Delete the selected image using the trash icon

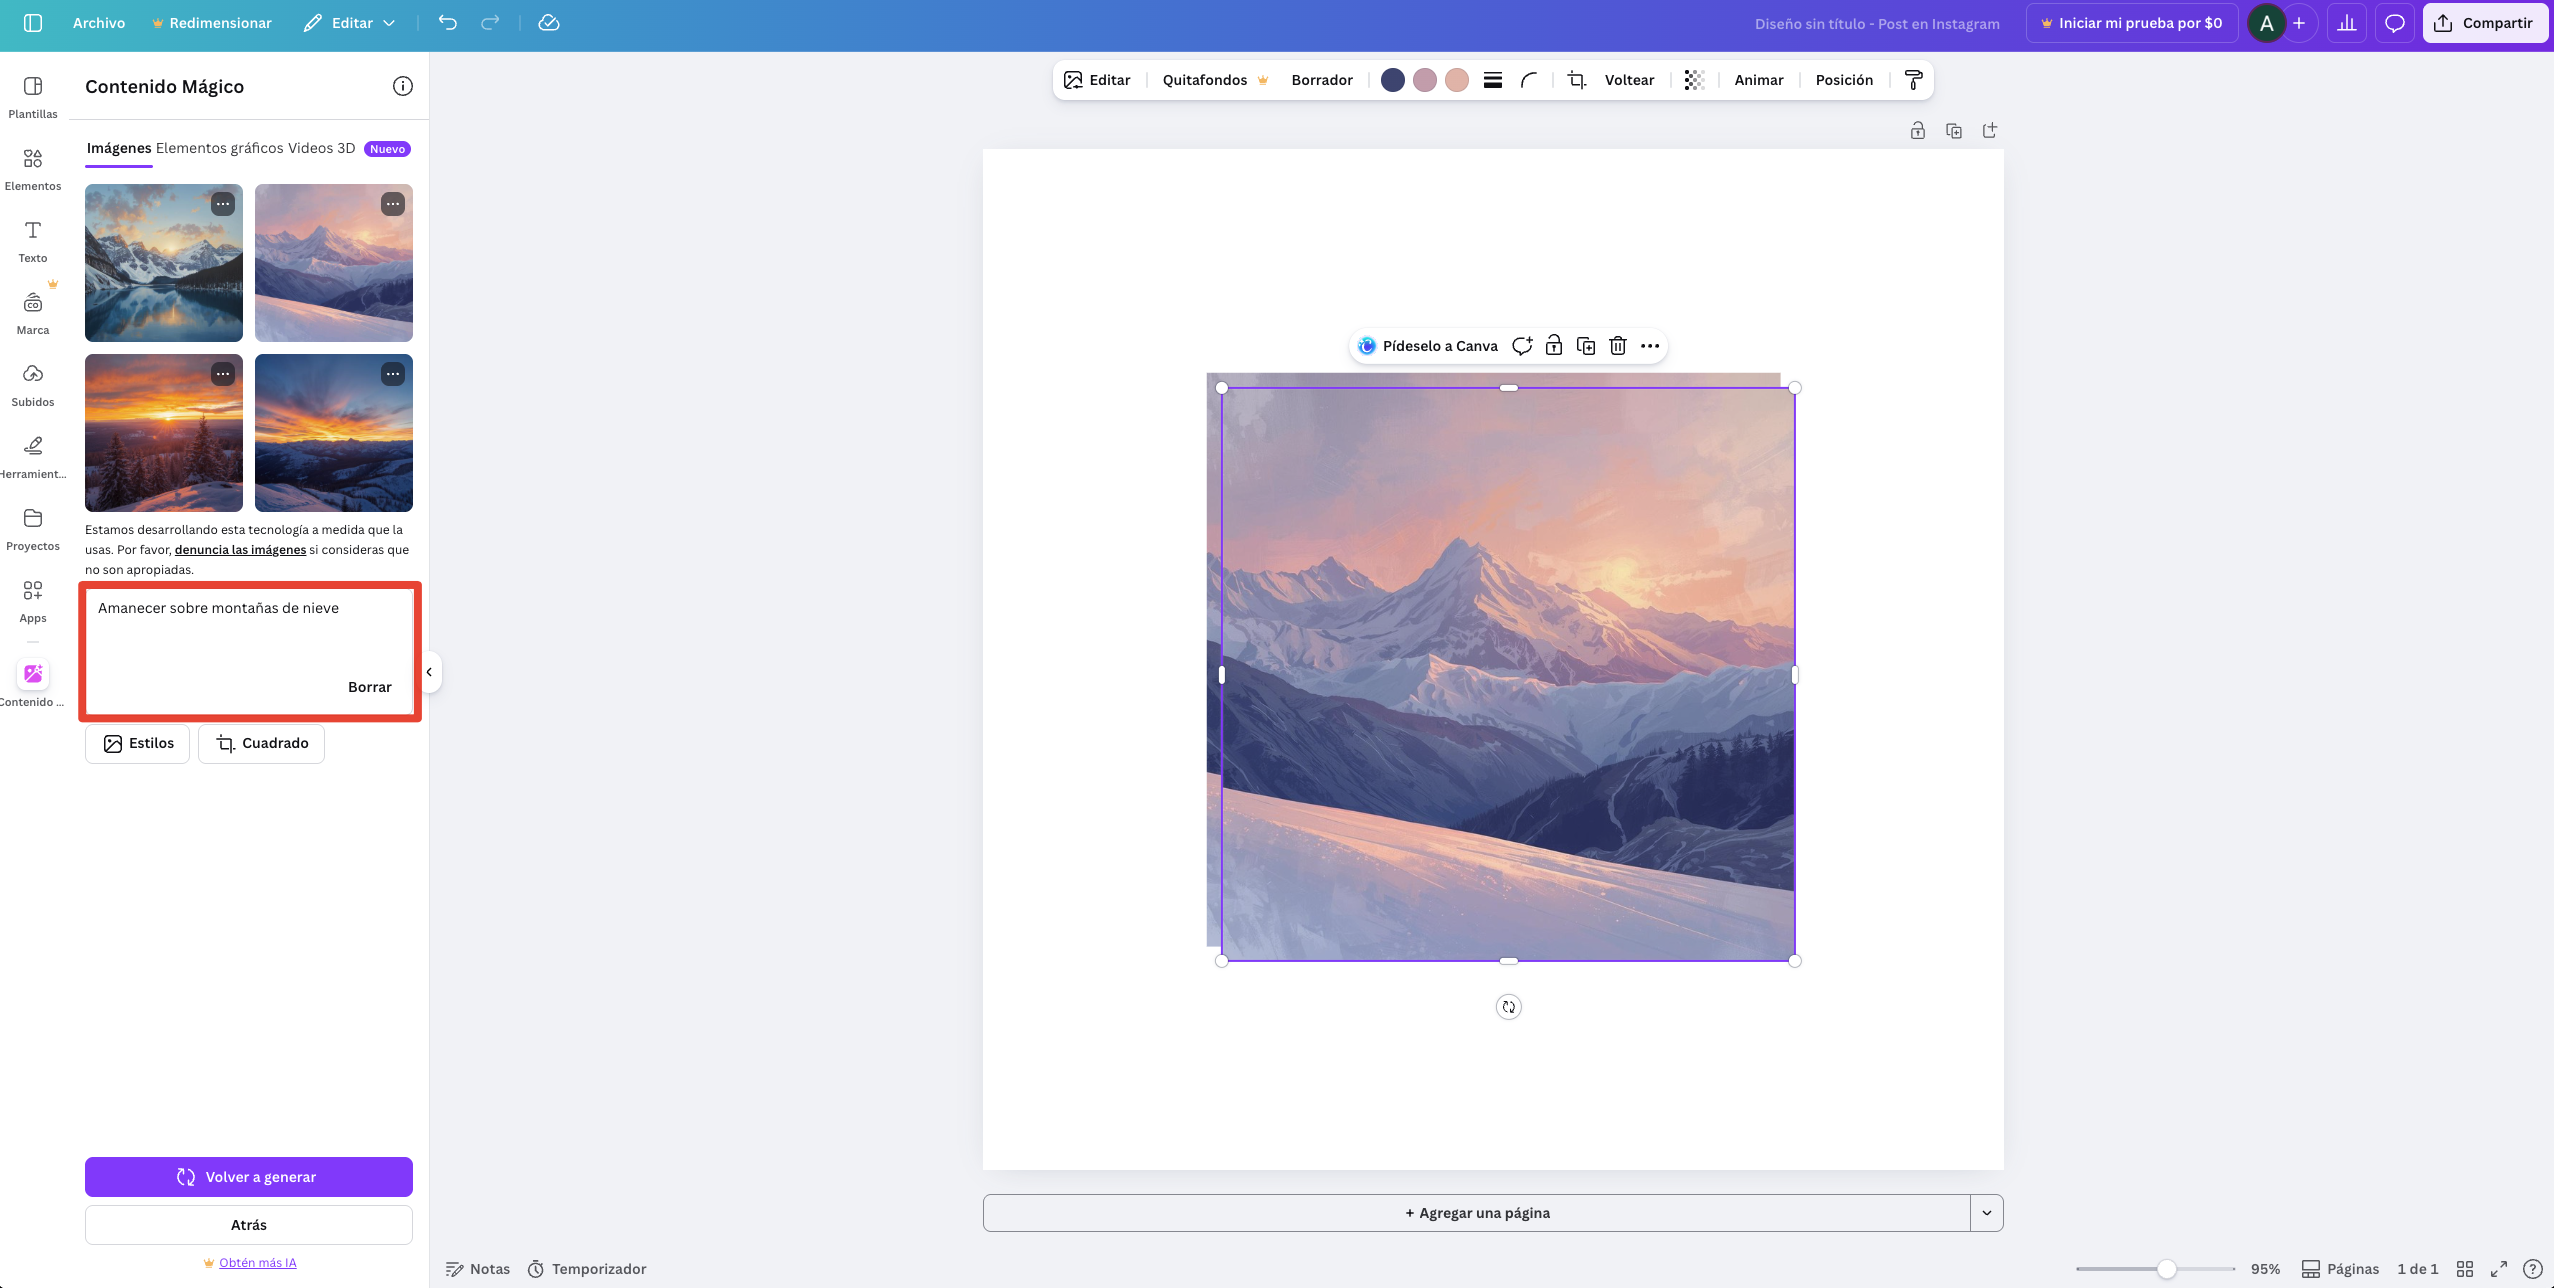coord(1616,345)
